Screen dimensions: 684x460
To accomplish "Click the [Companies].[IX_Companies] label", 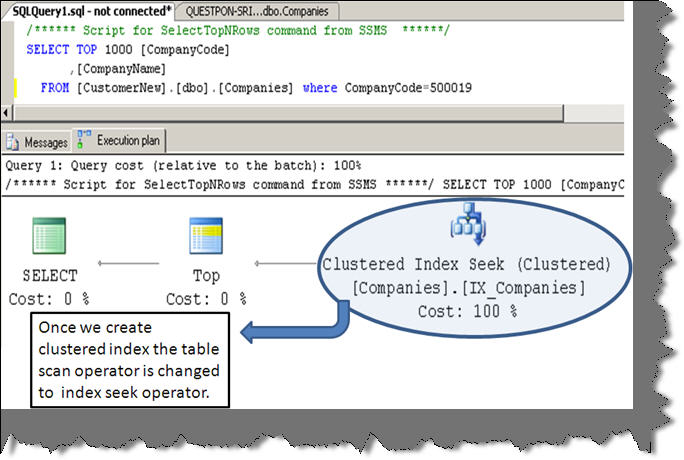I will pyautogui.click(x=468, y=288).
